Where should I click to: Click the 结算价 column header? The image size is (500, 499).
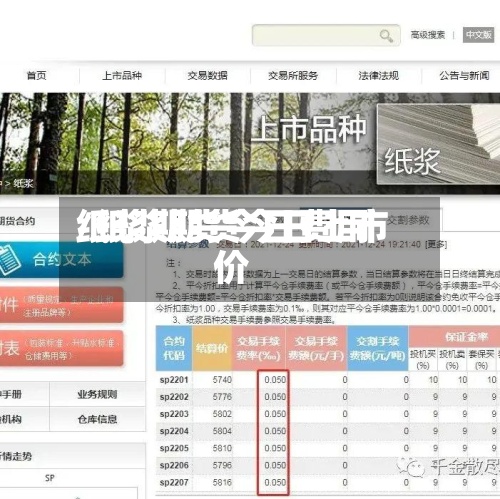[x=212, y=348]
